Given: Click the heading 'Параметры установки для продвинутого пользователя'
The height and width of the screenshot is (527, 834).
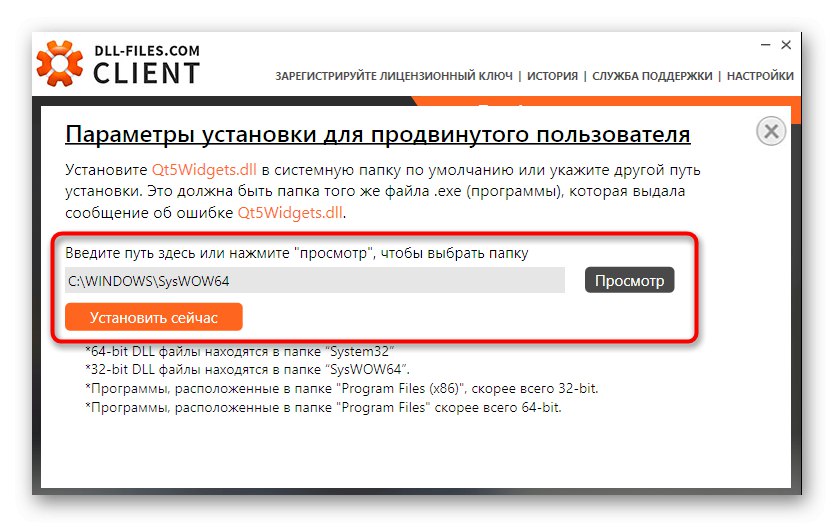Looking at the screenshot, I should click(378, 135).
